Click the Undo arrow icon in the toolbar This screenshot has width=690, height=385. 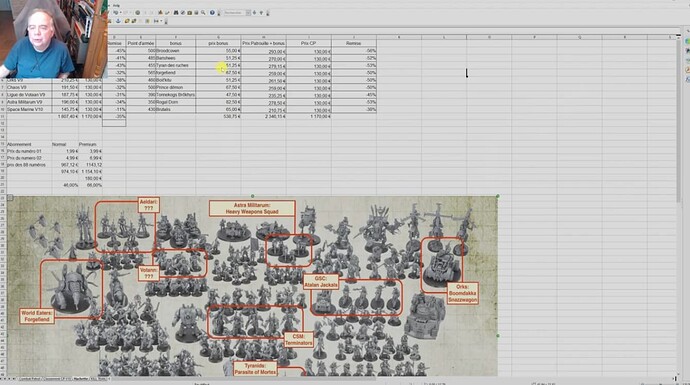click(116, 12)
